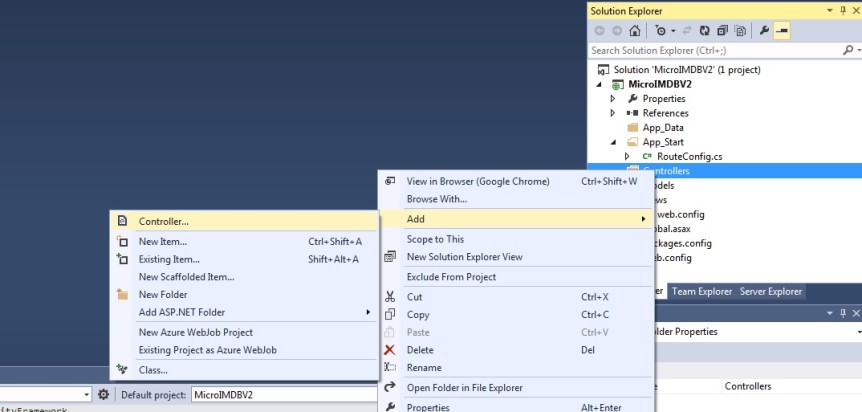Choose Controller... from the Add submenu
Screen dimensions: 862x412
pos(163,221)
